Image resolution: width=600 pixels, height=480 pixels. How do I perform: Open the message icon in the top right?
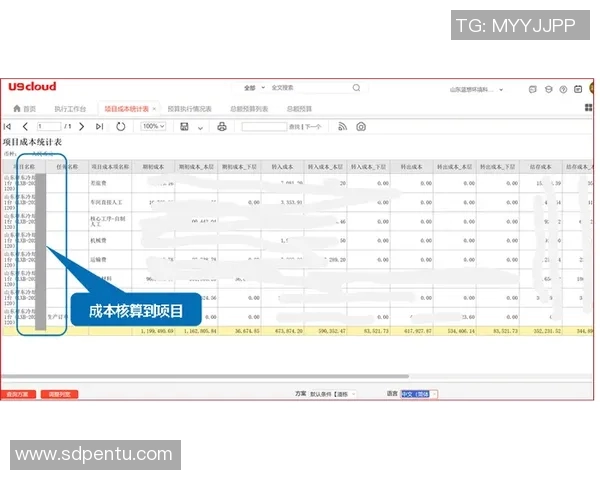coord(533,89)
